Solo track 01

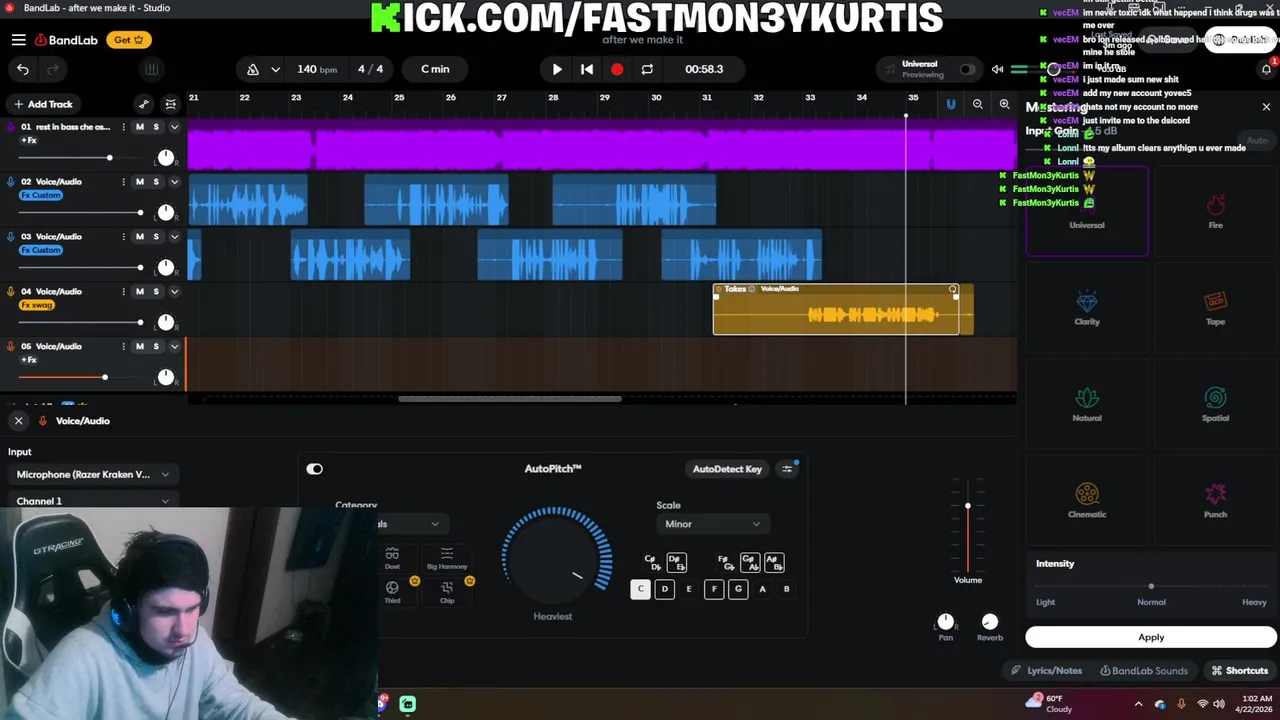click(x=156, y=127)
